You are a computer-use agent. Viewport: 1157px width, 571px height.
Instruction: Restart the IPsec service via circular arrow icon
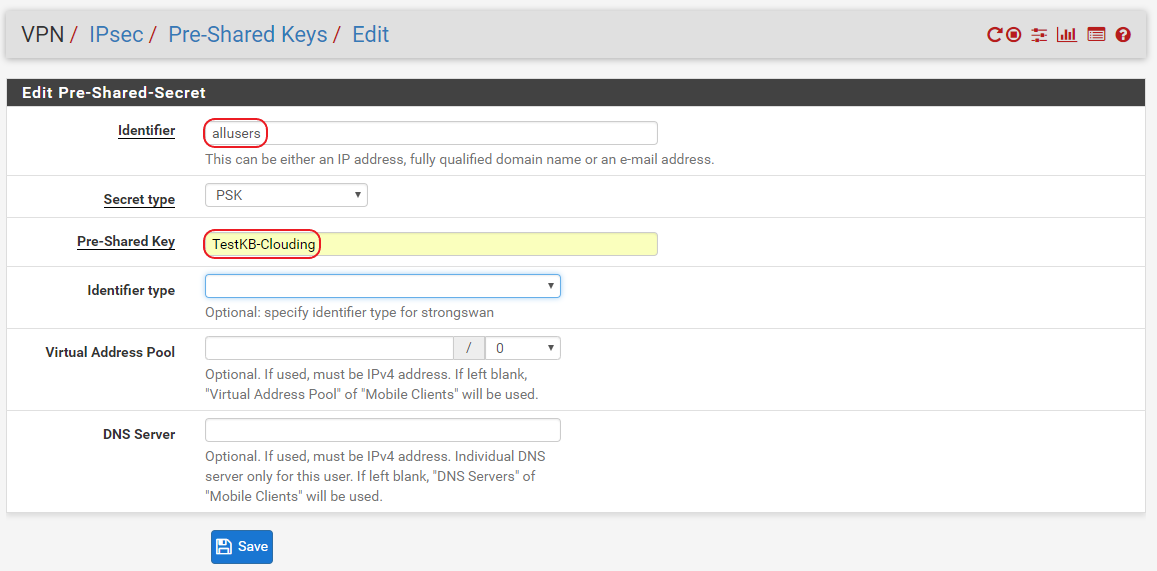click(x=995, y=35)
